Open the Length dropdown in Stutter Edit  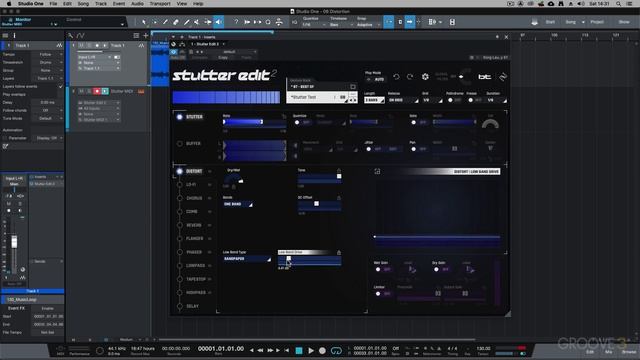[x=374, y=100]
